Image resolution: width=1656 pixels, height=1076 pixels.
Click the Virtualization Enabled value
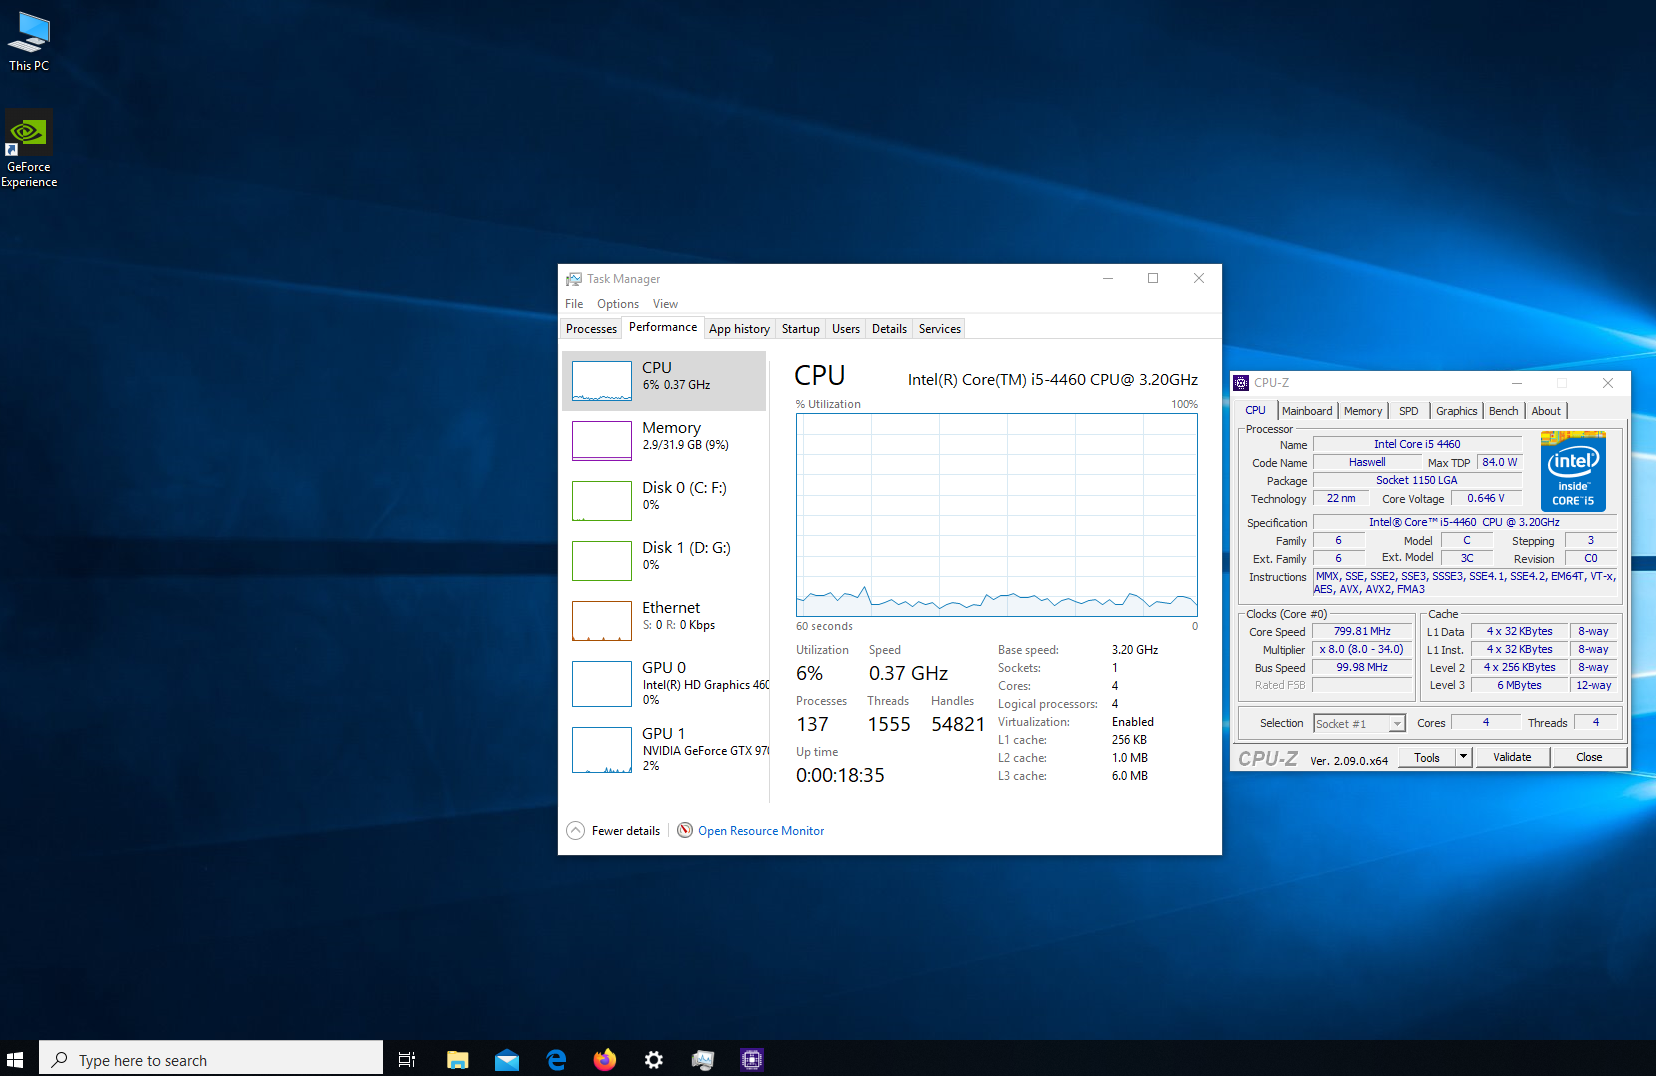[x=1133, y=722]
